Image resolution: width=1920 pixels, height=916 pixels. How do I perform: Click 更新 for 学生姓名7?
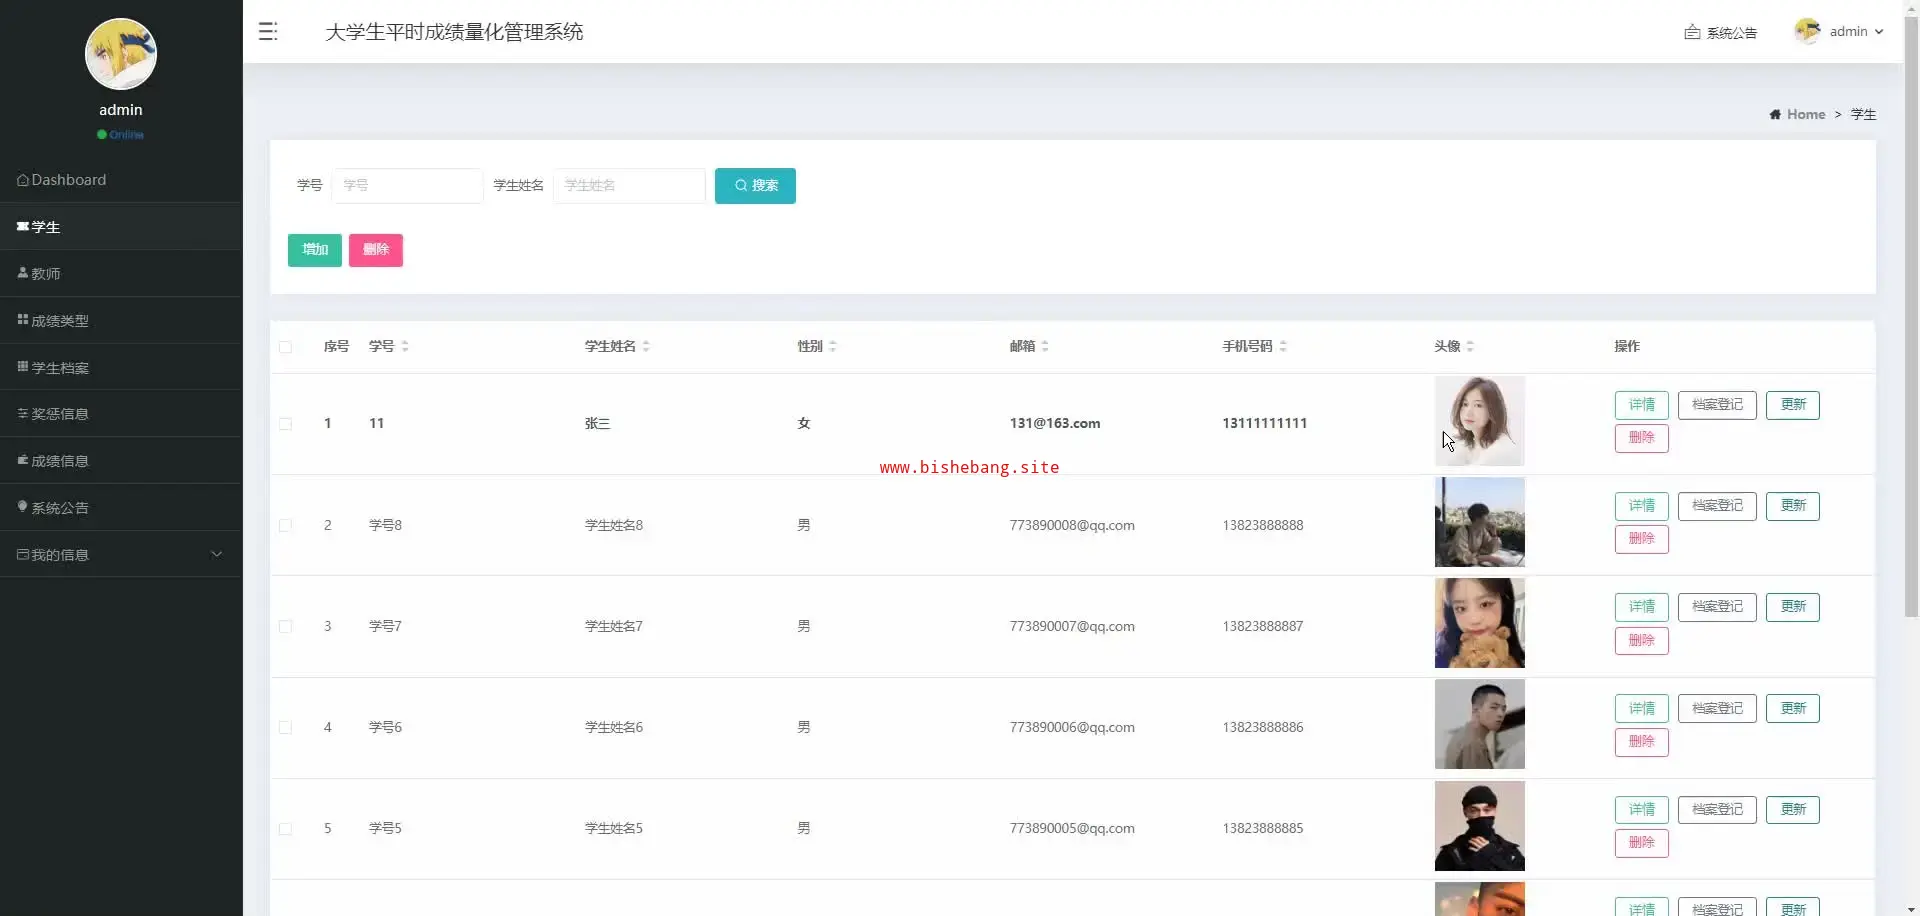(1793, 607)
